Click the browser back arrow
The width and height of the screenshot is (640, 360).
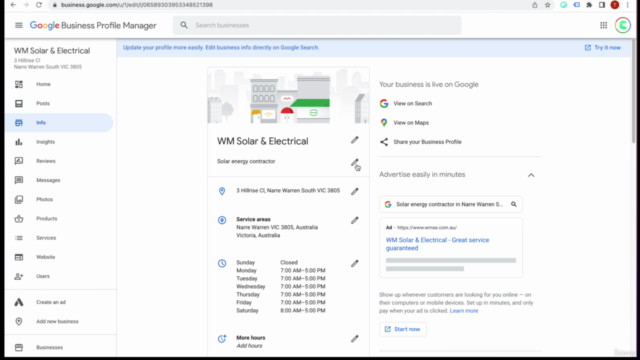pyautogui.click(x=13, y=5)
